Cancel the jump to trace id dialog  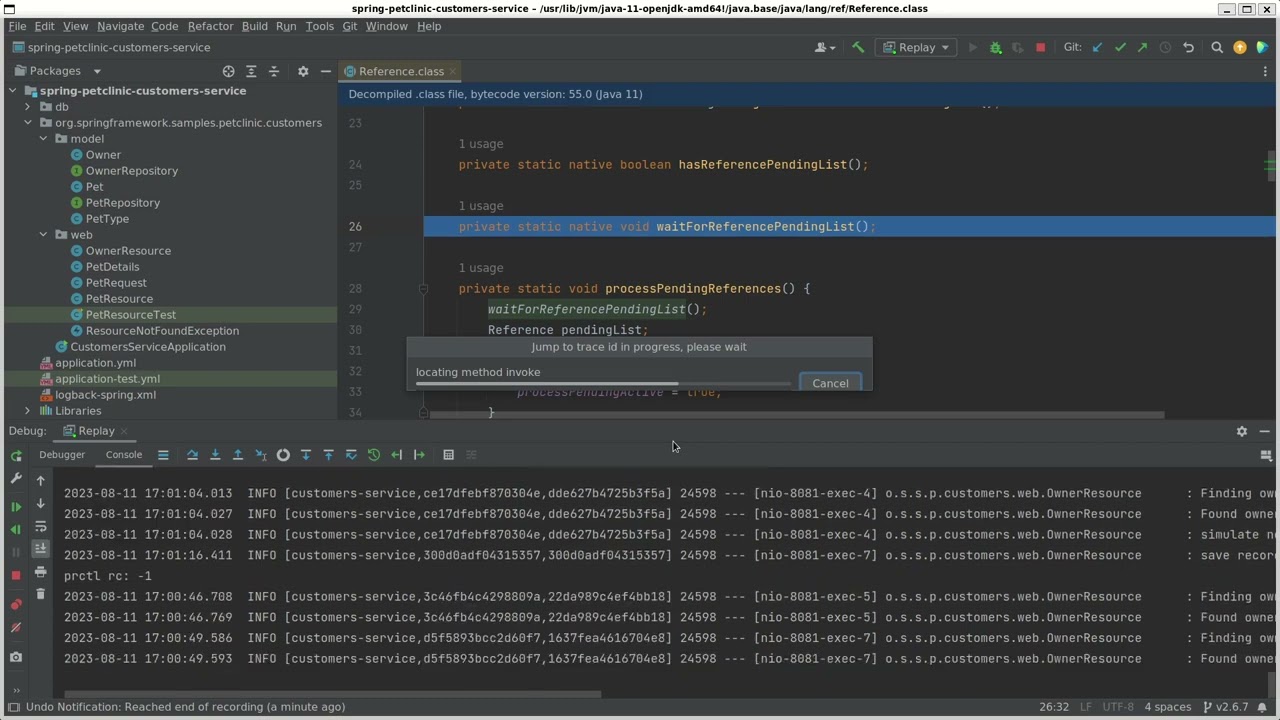pyautogui.click(x=830, y=383)
